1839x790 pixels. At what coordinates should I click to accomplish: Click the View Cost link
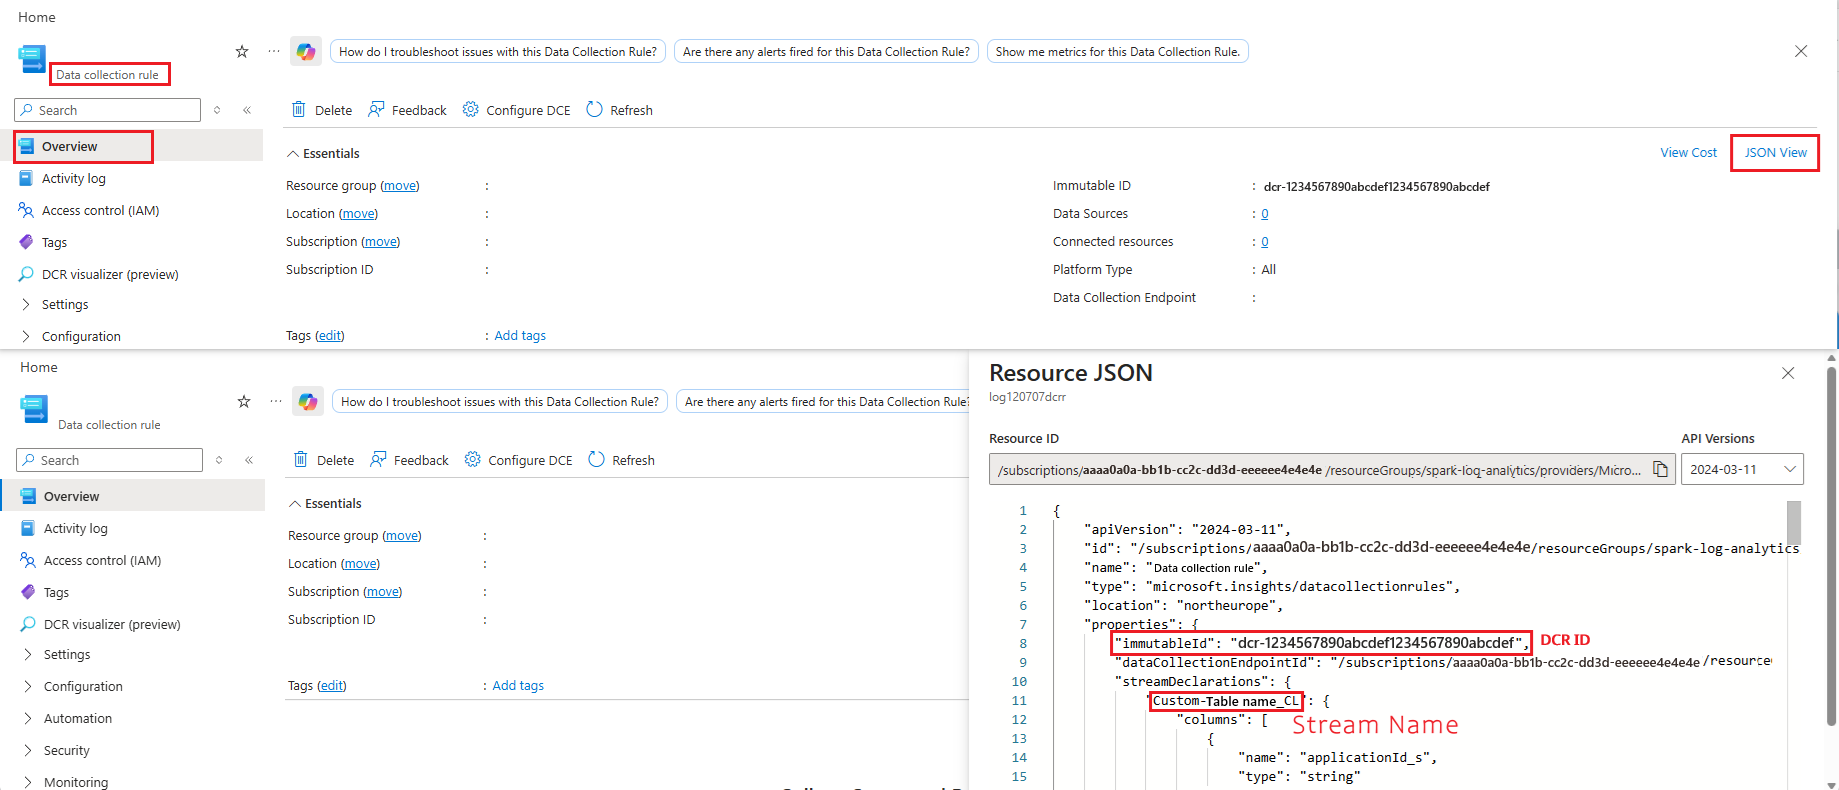[1688, 152]
